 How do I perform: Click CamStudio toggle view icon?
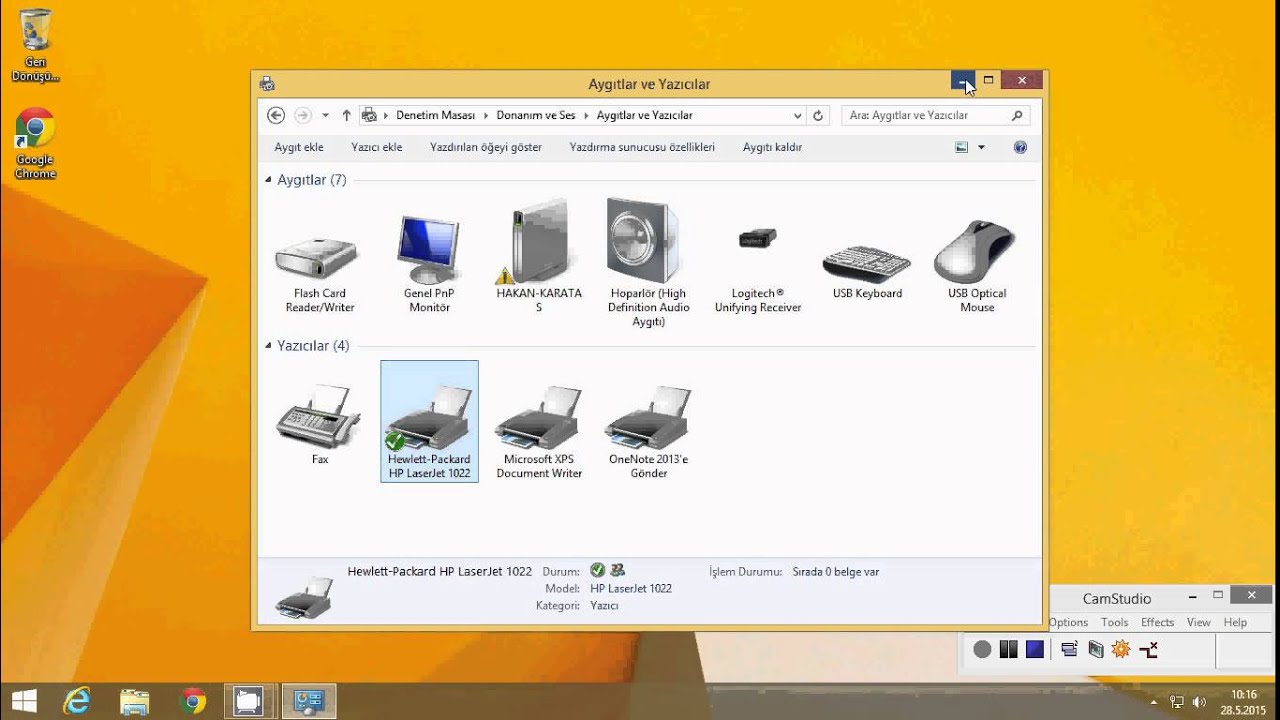coord(1069,650)
